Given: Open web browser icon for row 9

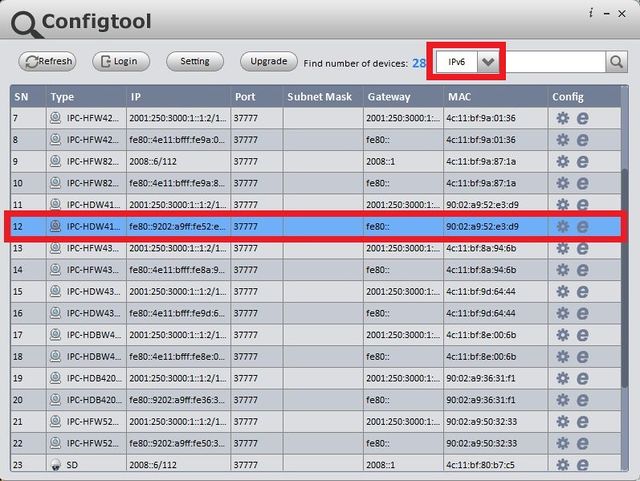Looking at the screenshot, I should pos(582,162).
